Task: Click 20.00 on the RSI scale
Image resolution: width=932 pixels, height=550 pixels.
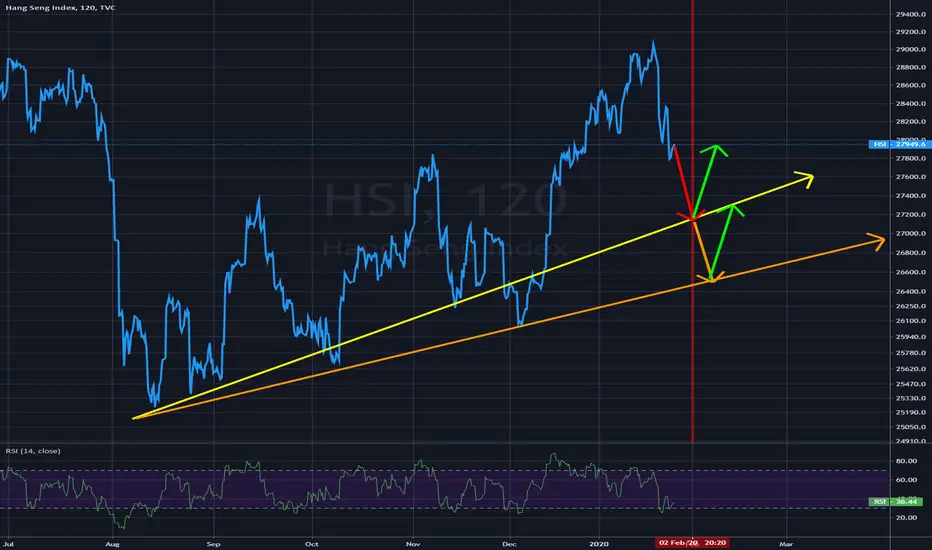Action: [906, 518]
